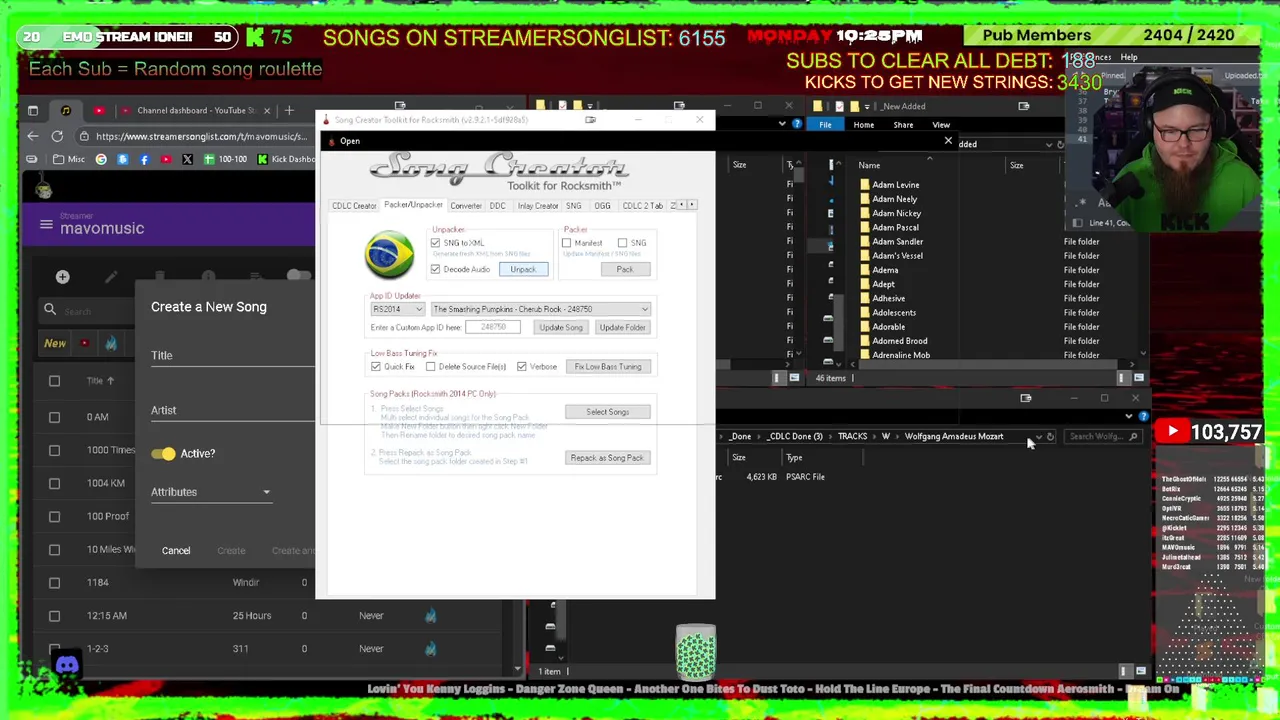Toggle Quick Fix checkbox
The width and height of the screenshot is (1280, 720).
376,367
